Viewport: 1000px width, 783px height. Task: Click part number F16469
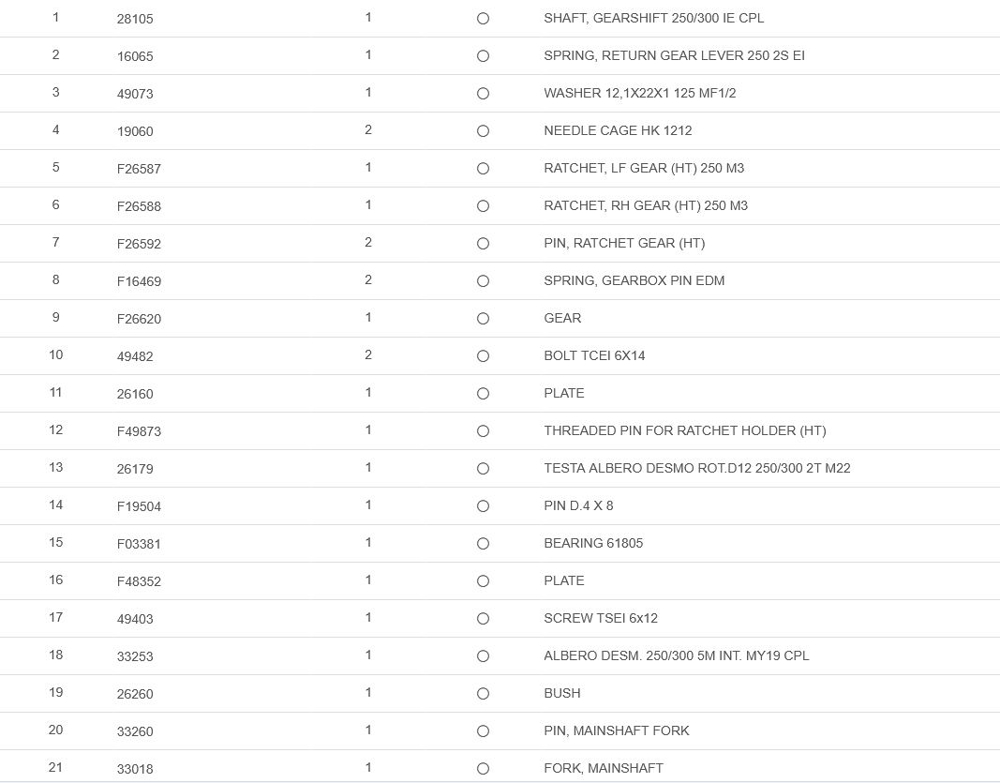pyautogui.click(x=139, y=281)
